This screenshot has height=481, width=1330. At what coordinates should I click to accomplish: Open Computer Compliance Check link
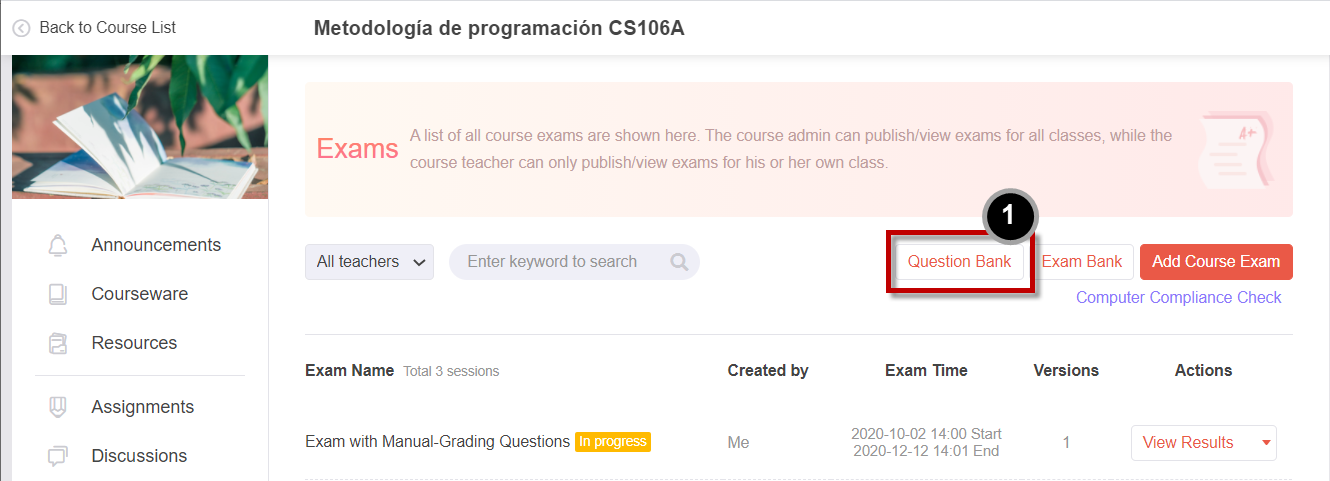[1179, 297]
